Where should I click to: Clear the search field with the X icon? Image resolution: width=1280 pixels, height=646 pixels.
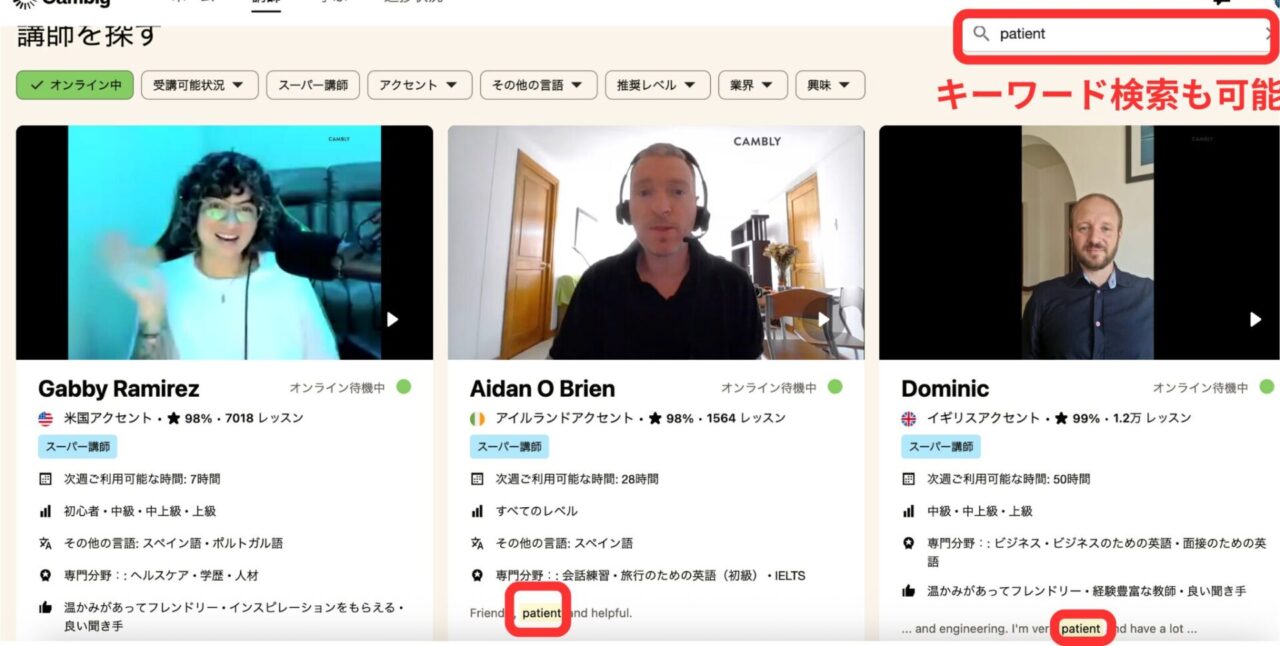click(x=1270, y=34)
